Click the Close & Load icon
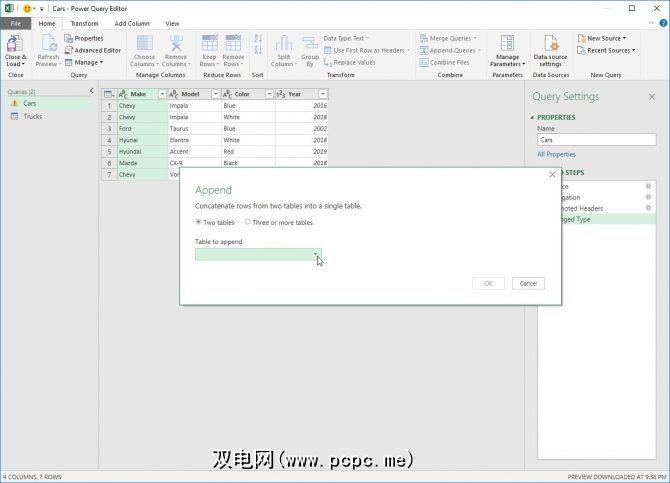The image size is (670, 483). point(15,44)
